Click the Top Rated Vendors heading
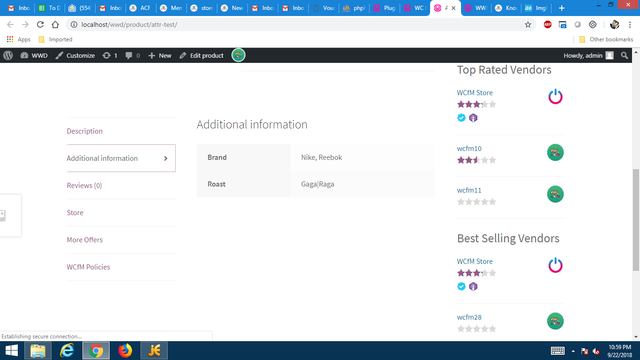 point(504,70)
